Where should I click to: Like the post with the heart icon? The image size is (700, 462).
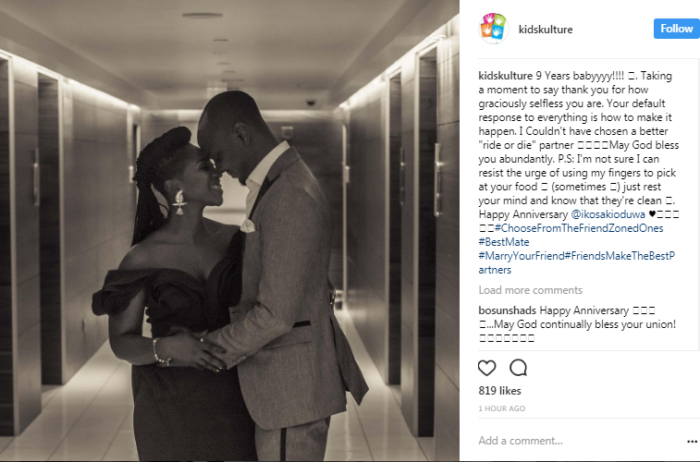tap(487, 368)
